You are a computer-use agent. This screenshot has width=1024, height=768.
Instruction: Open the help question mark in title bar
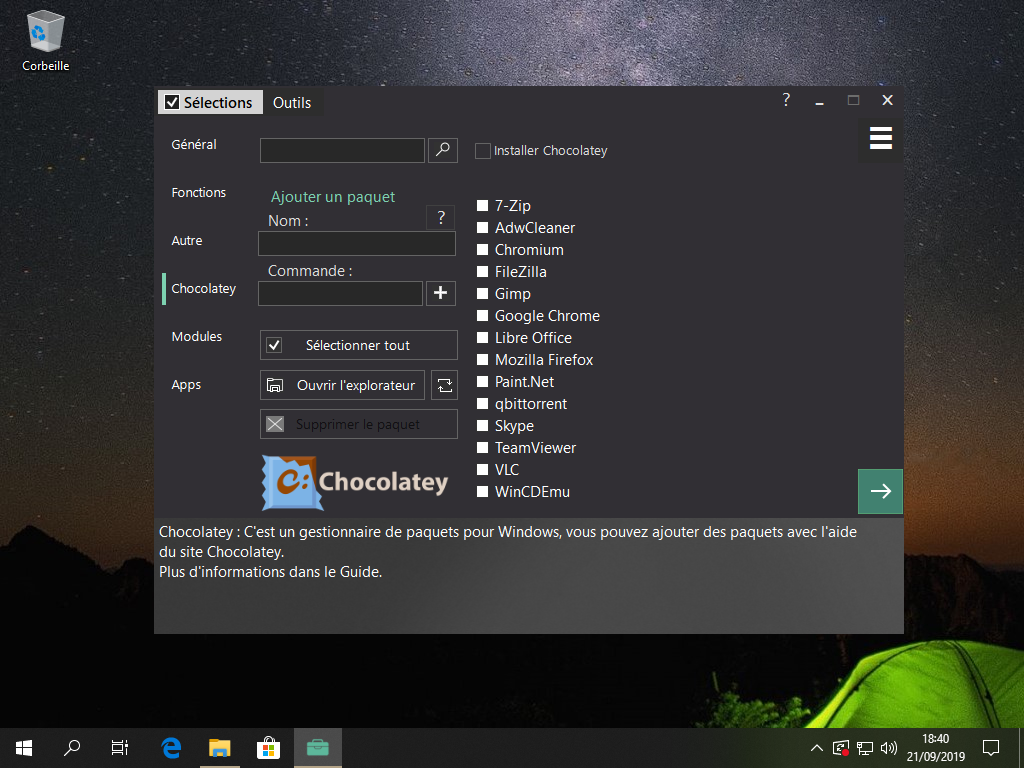tap(786, 100)
